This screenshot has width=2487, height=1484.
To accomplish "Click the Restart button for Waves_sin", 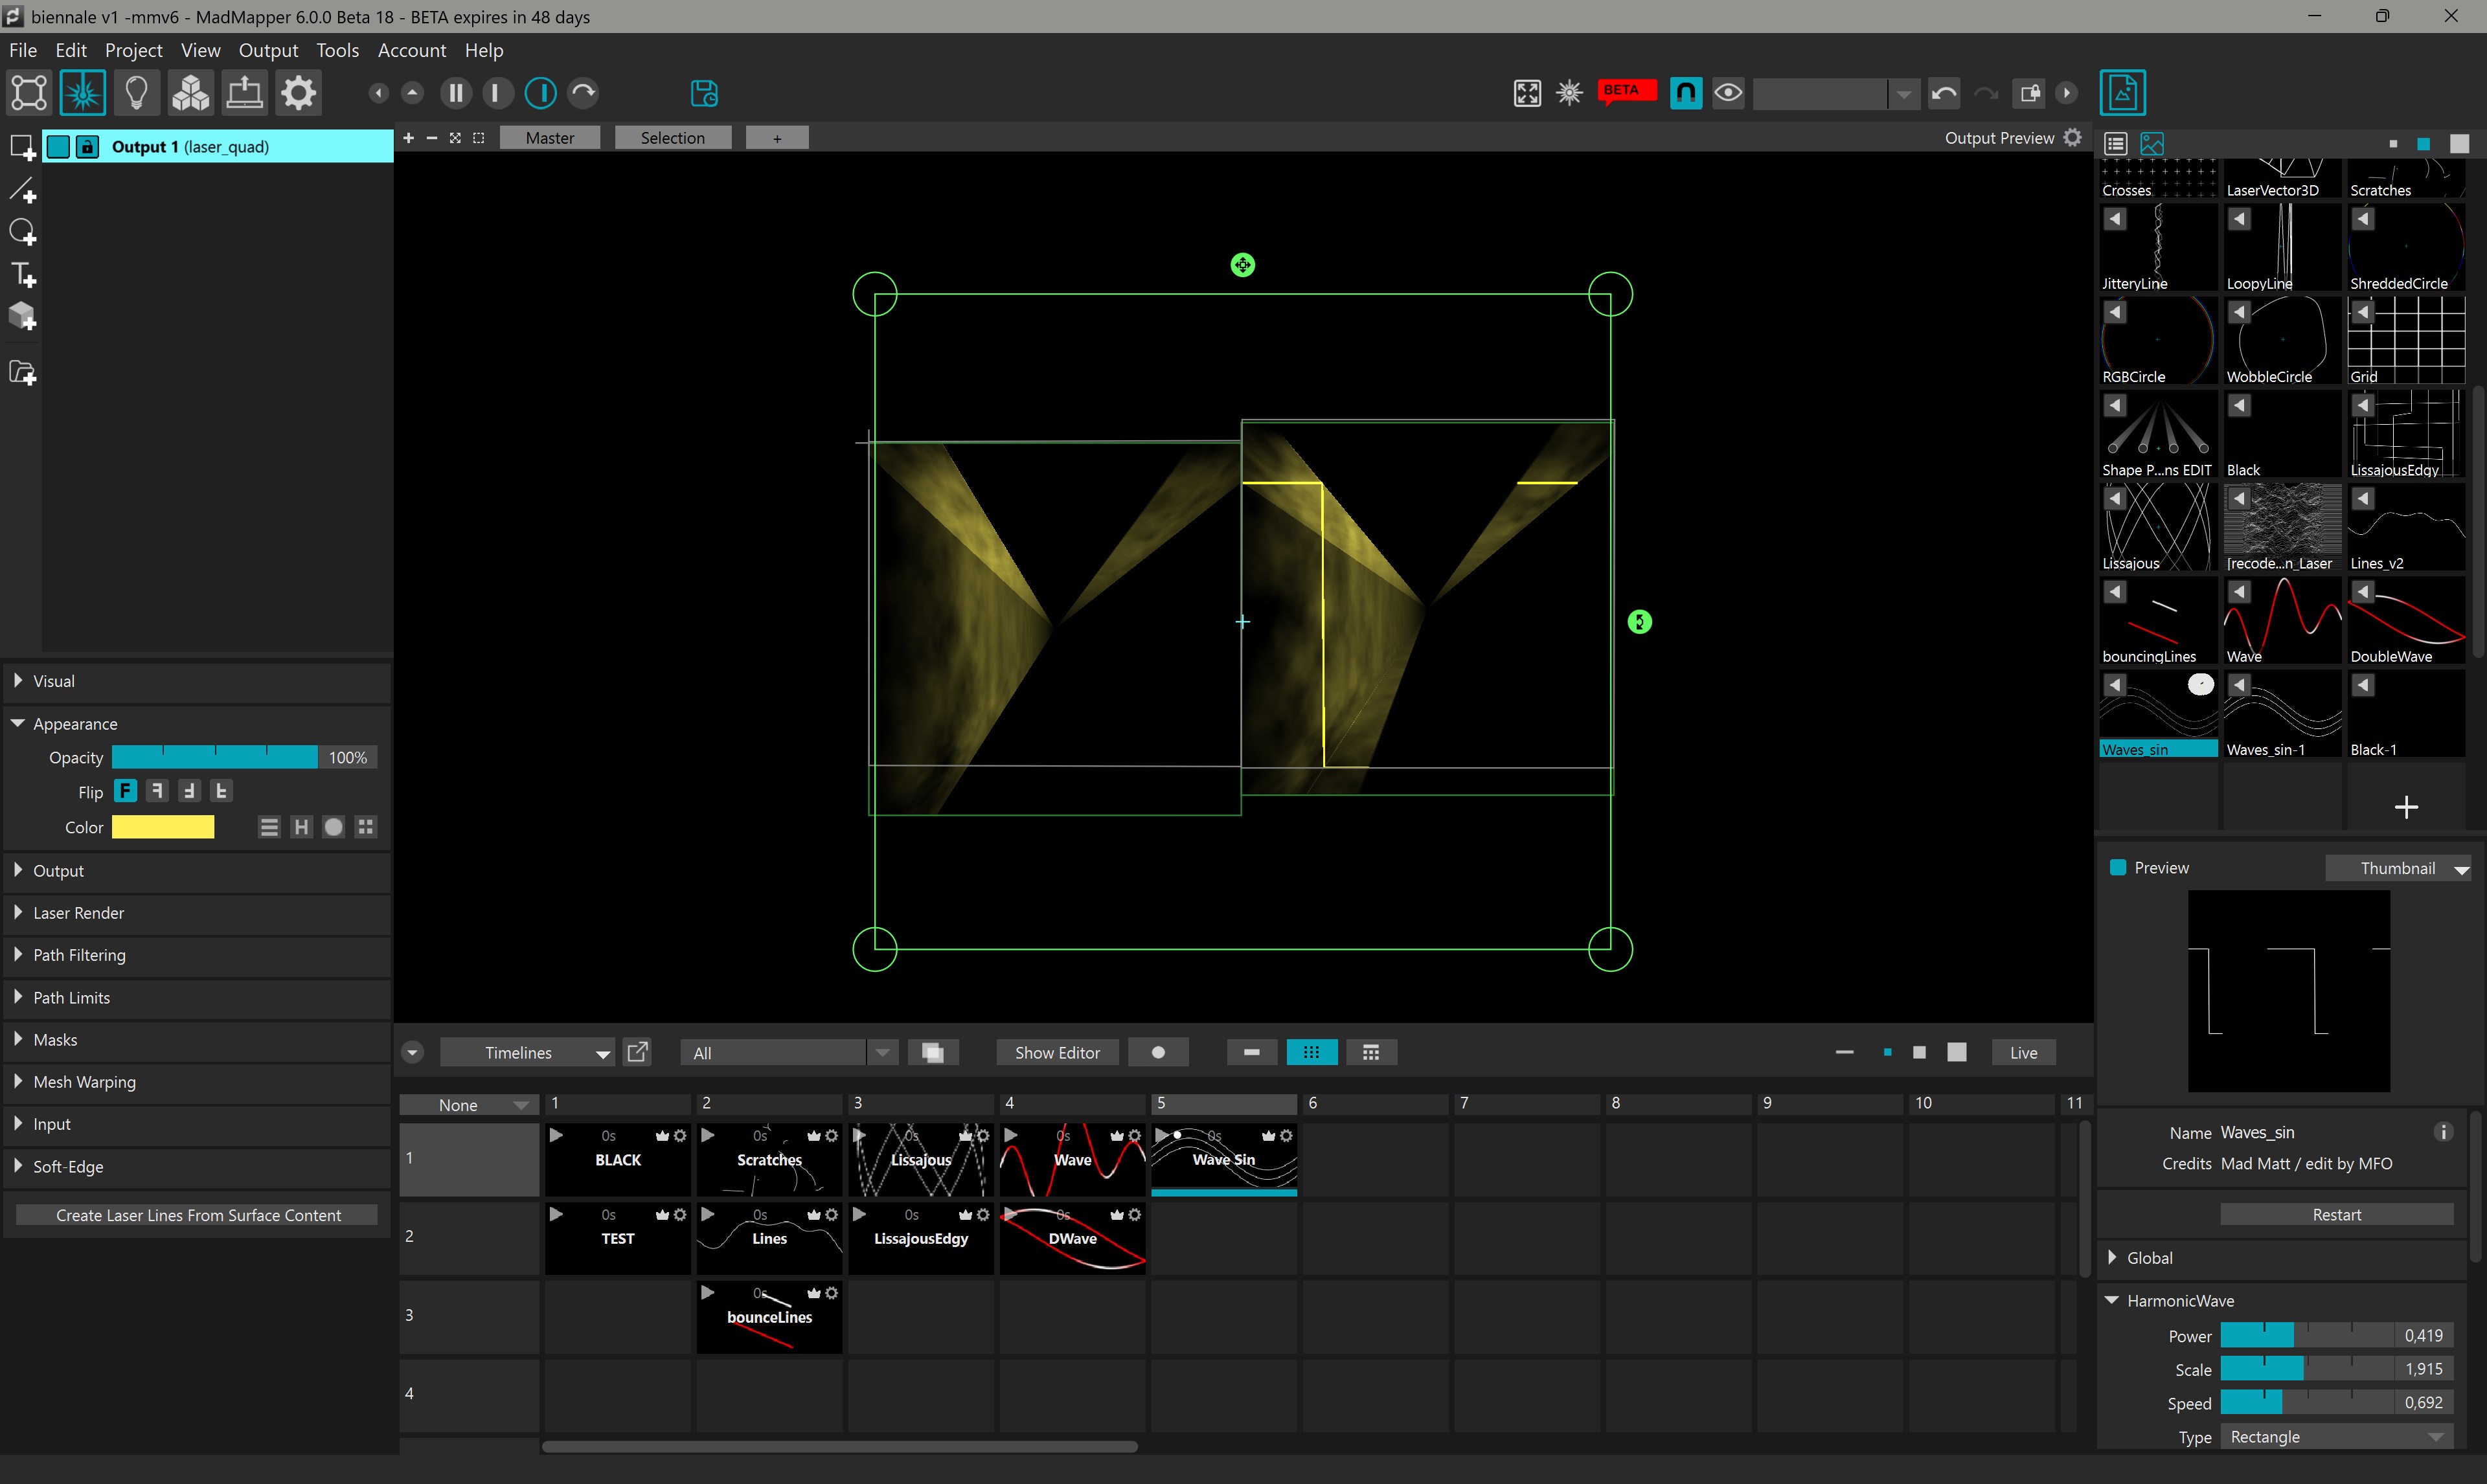I will pos(2336,1213).
